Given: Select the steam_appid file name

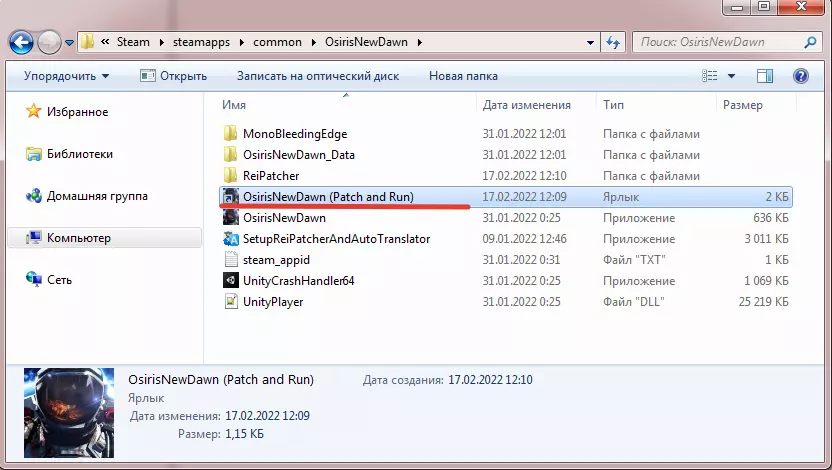Looking at the screenshot, I should point(276,260).
